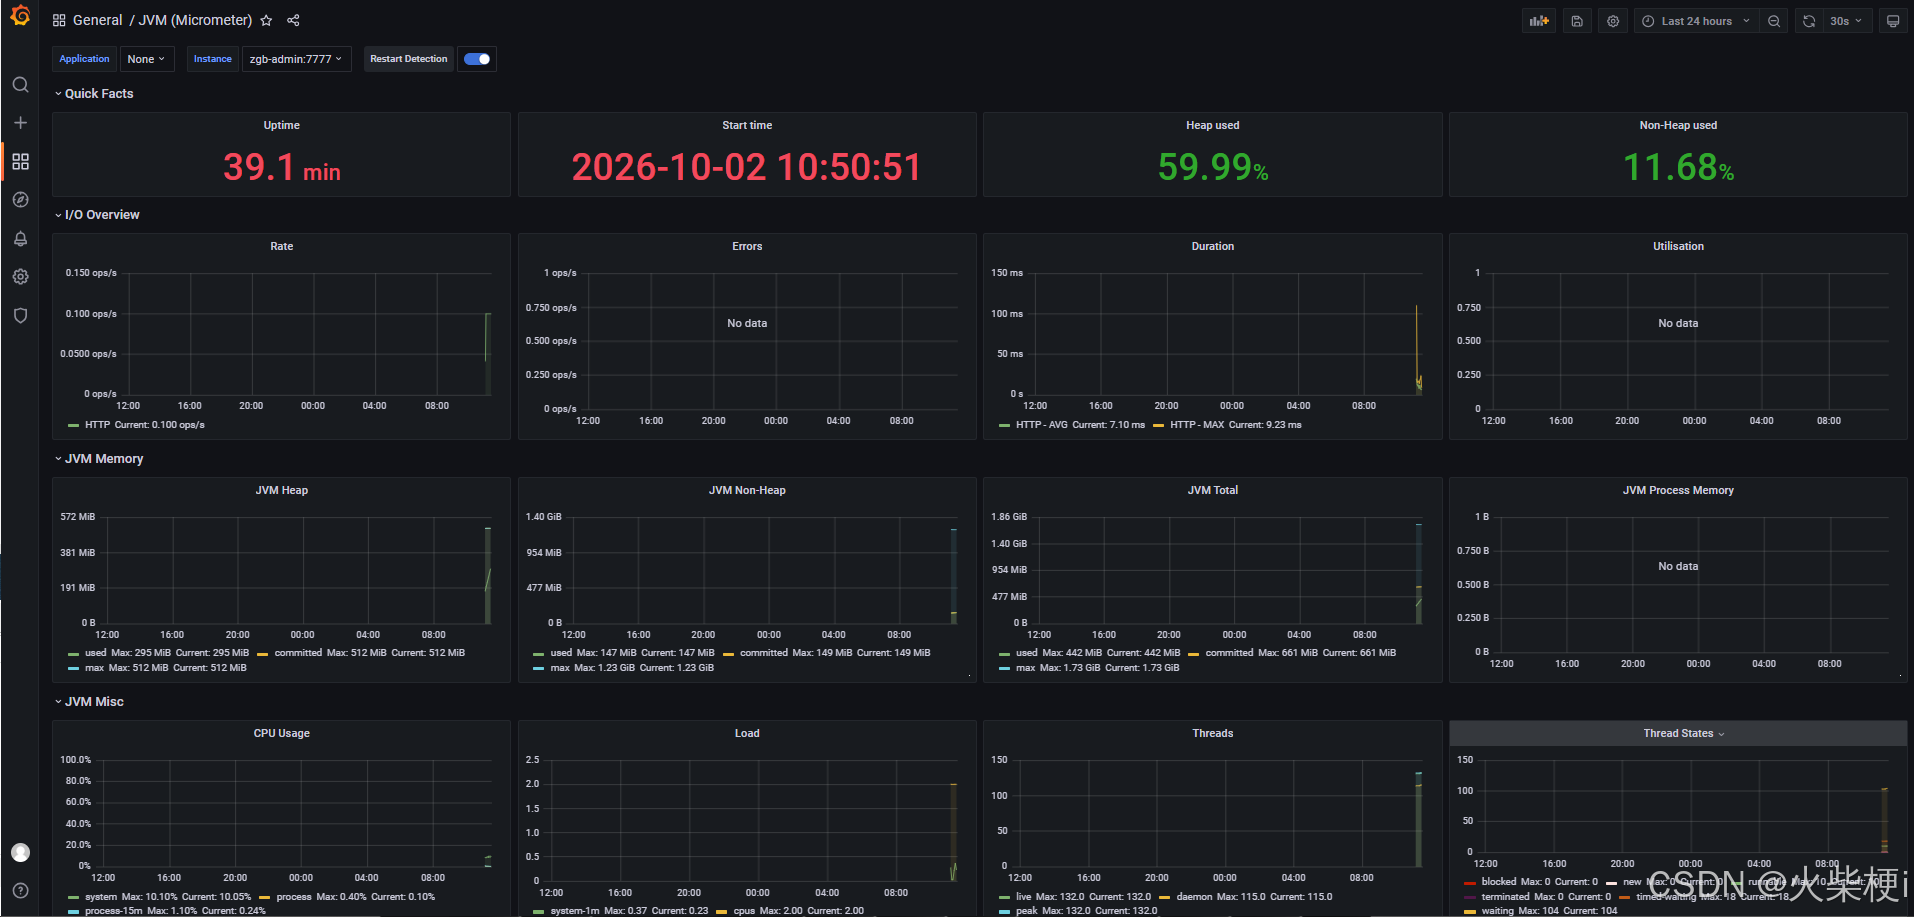Open the JVM Process Memory panel menu
This screenshot has height=917, width=1914.
pyautogui.click(x=1678, y=490)
